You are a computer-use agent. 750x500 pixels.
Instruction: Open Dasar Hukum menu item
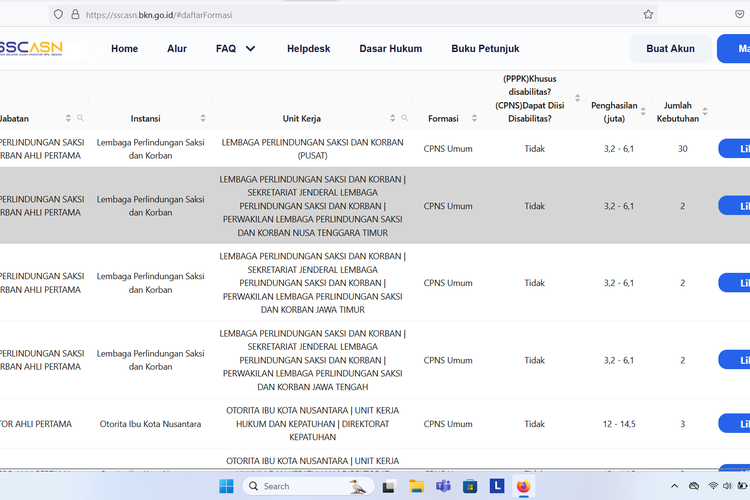pos(390,48)
